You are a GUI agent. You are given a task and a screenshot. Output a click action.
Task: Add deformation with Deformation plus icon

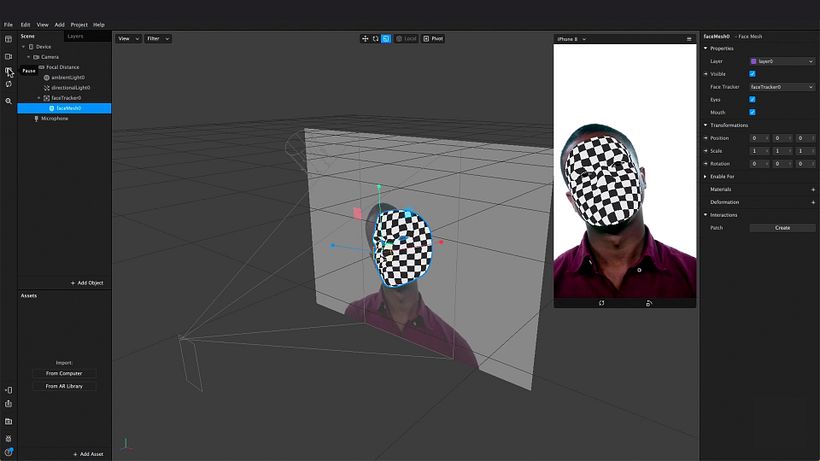[813, 202]
